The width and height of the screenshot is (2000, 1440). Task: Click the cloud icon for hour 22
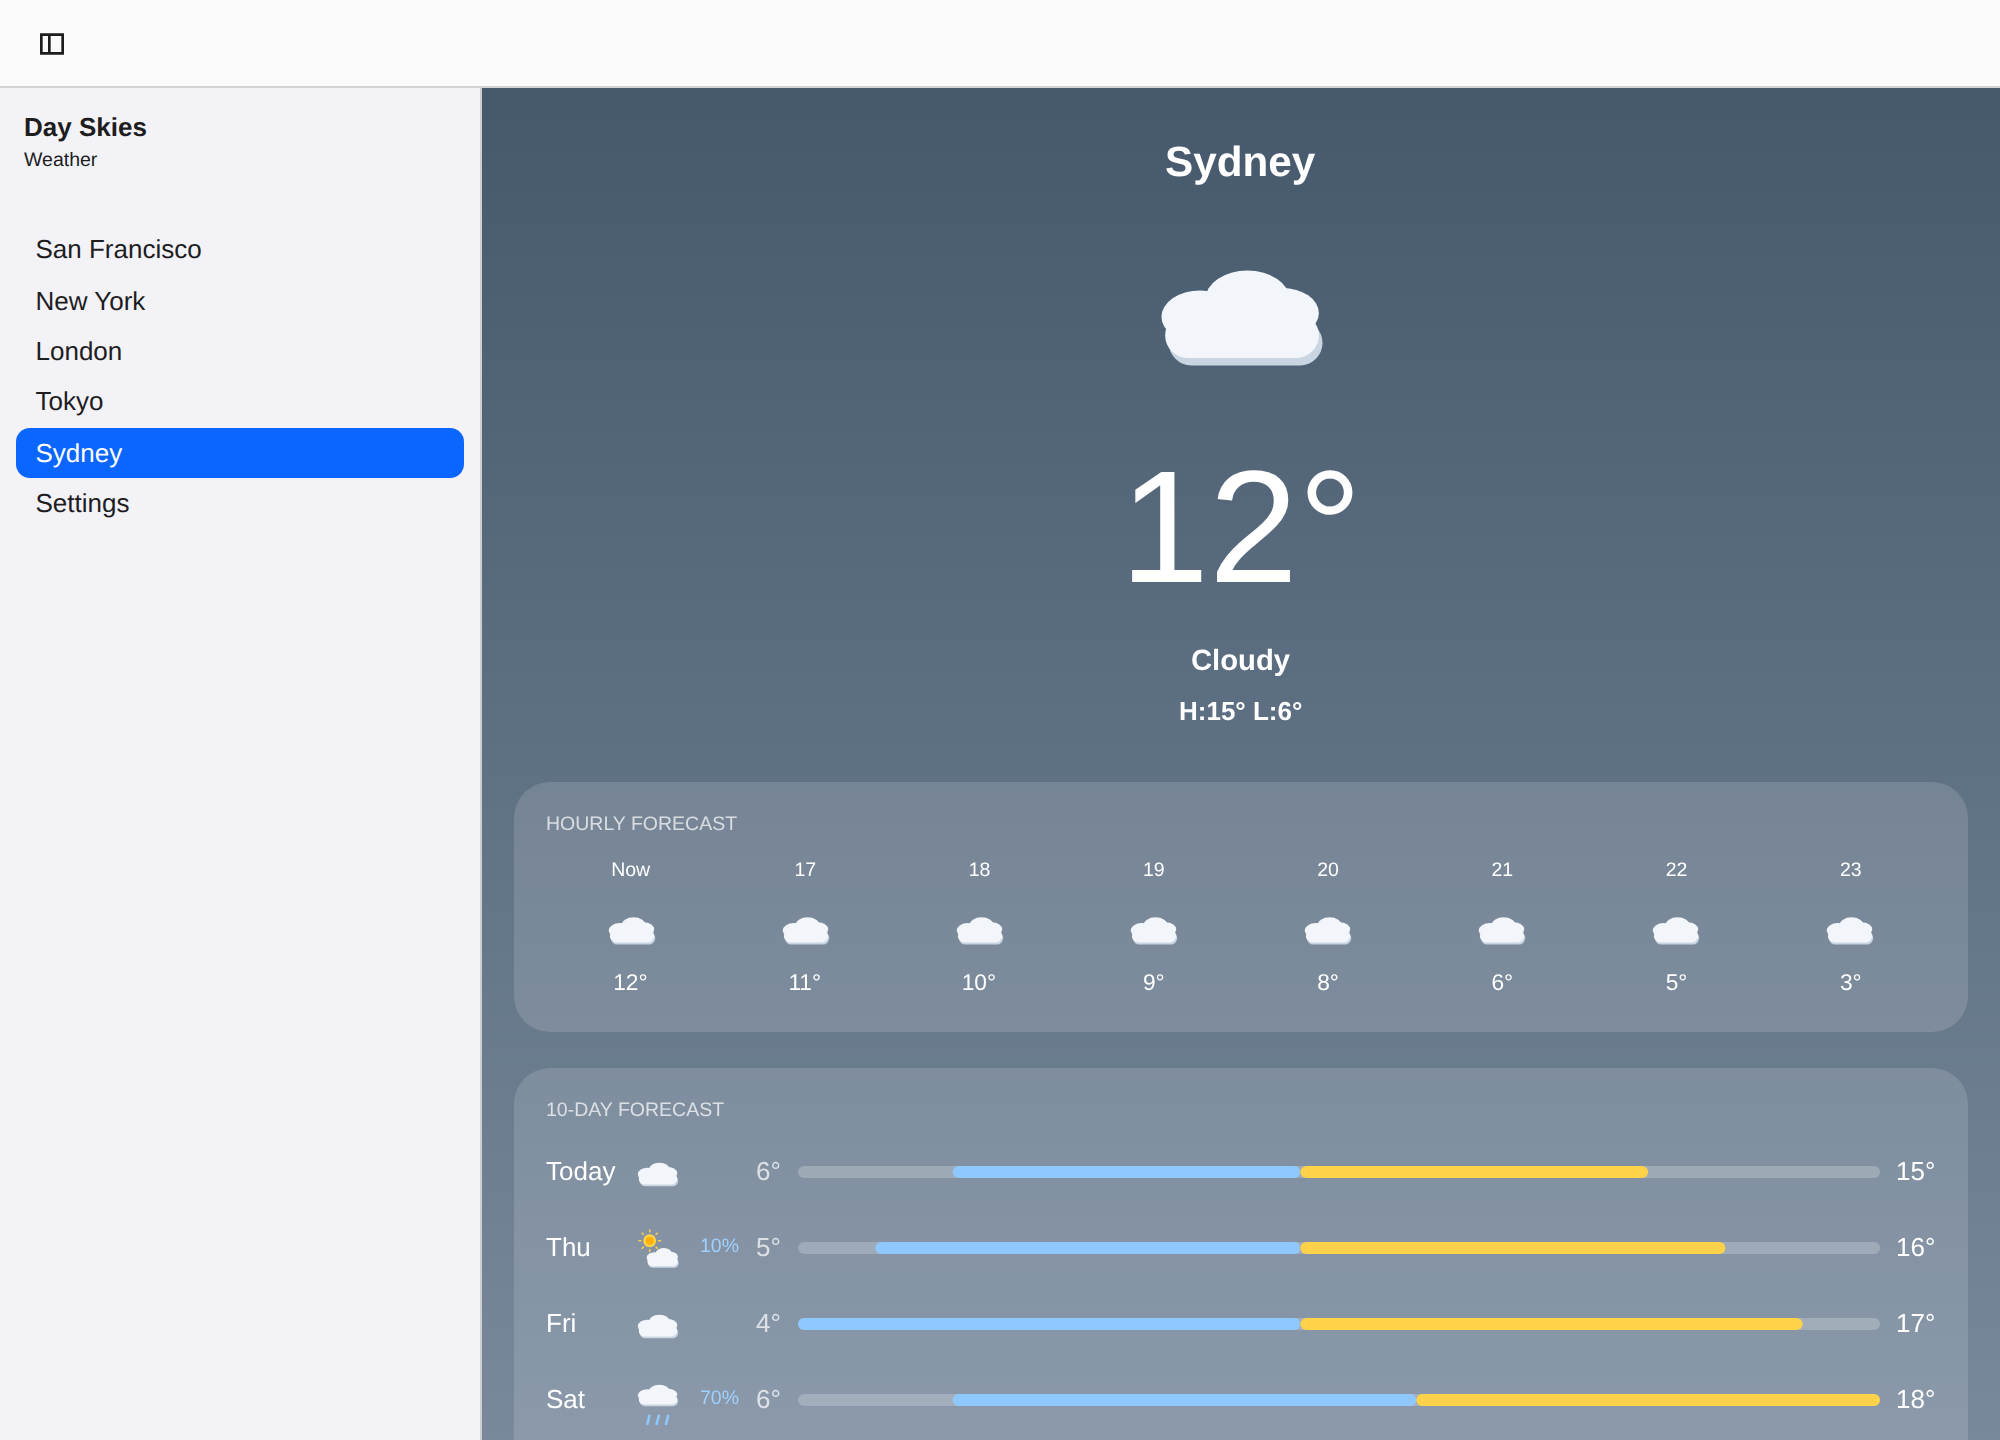(x=1676, y=930)
